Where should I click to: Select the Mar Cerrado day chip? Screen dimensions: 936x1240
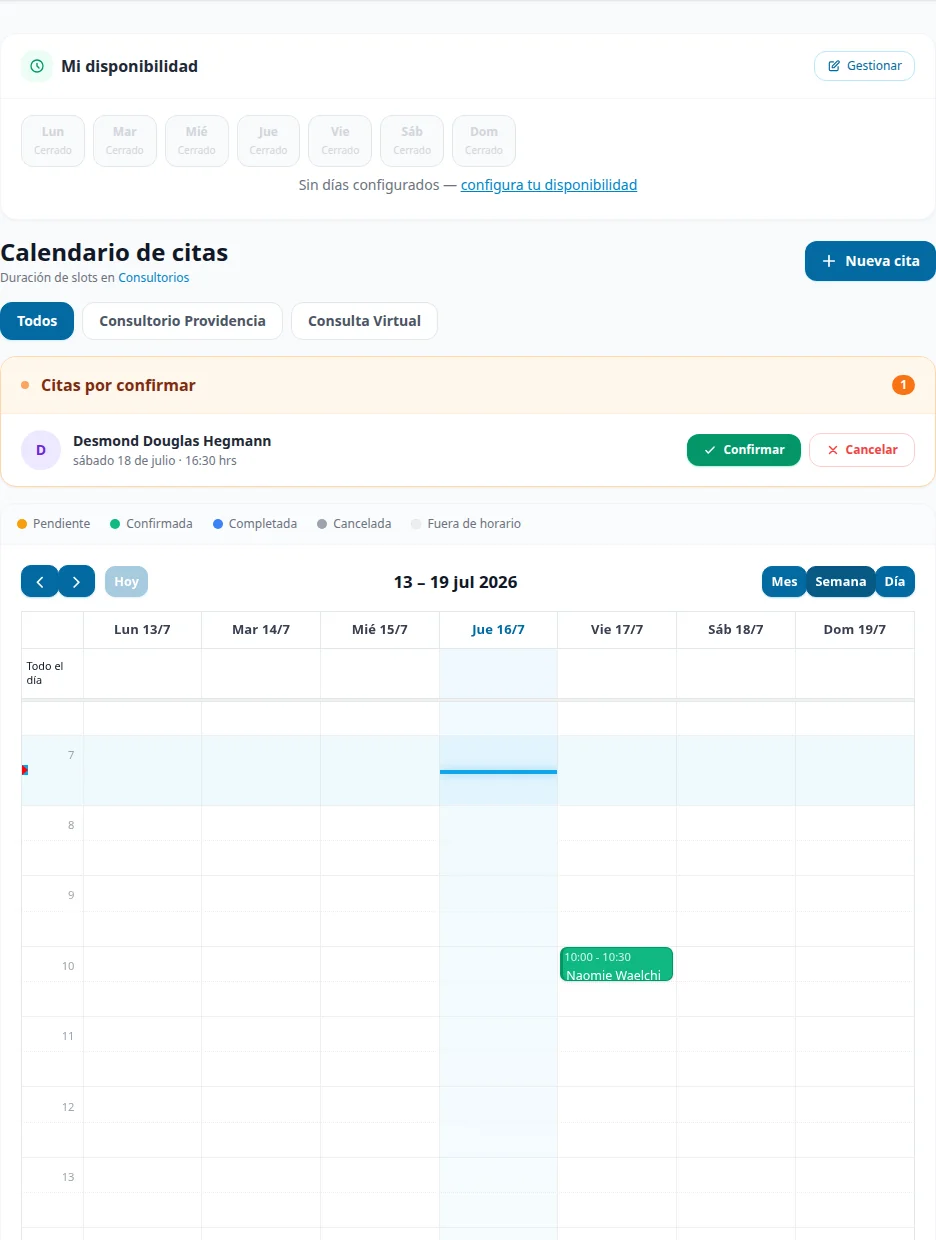tap(125, 140)
